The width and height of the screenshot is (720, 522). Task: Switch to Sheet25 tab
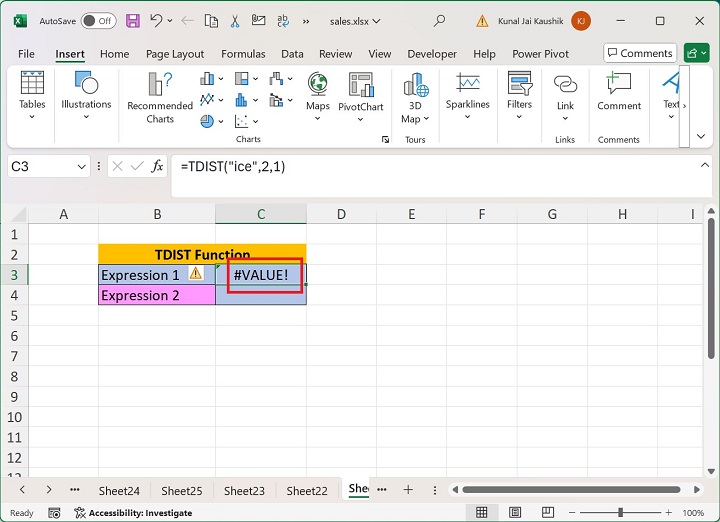click(x=181, y=491)
